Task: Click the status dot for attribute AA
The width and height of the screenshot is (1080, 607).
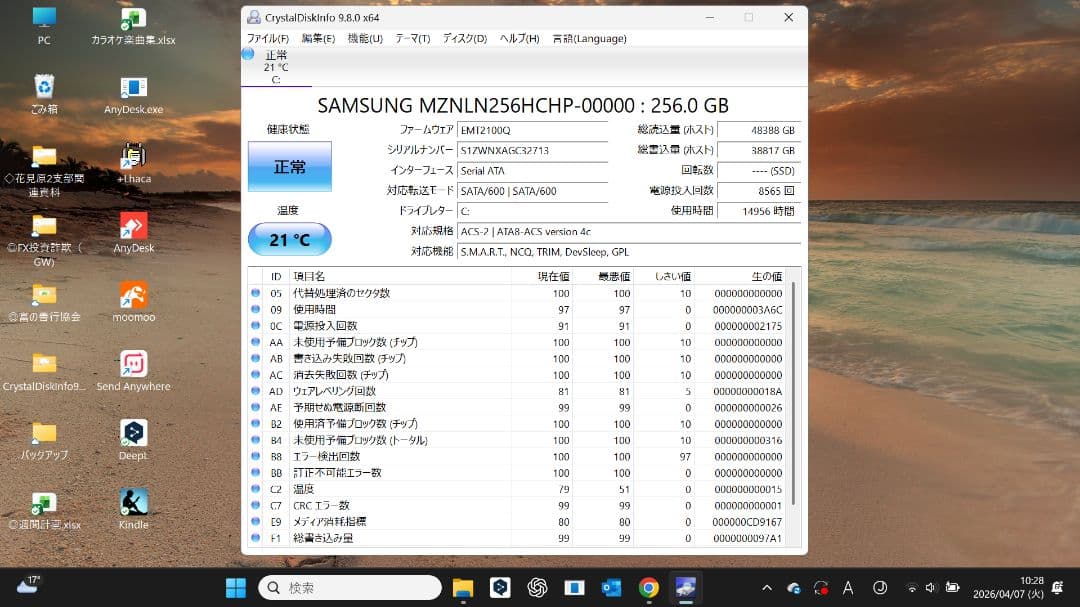Action: [256, 342]
